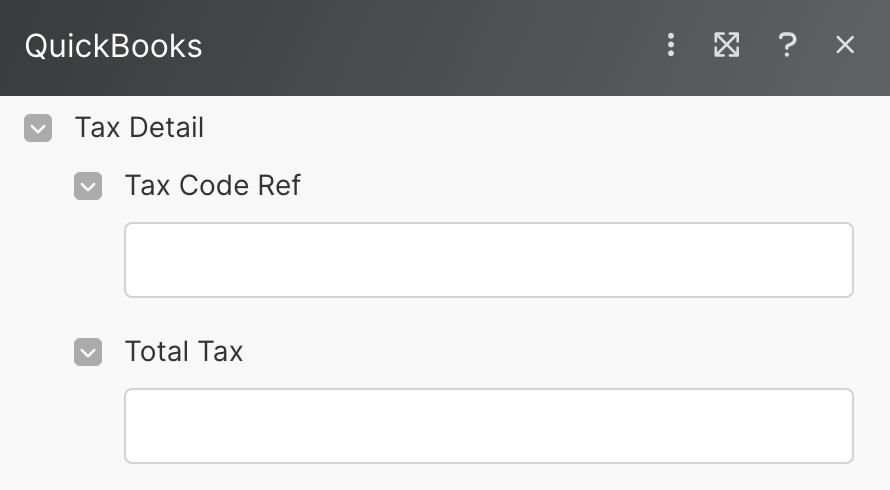Collapse the Tax Detail section

point(38,128)
